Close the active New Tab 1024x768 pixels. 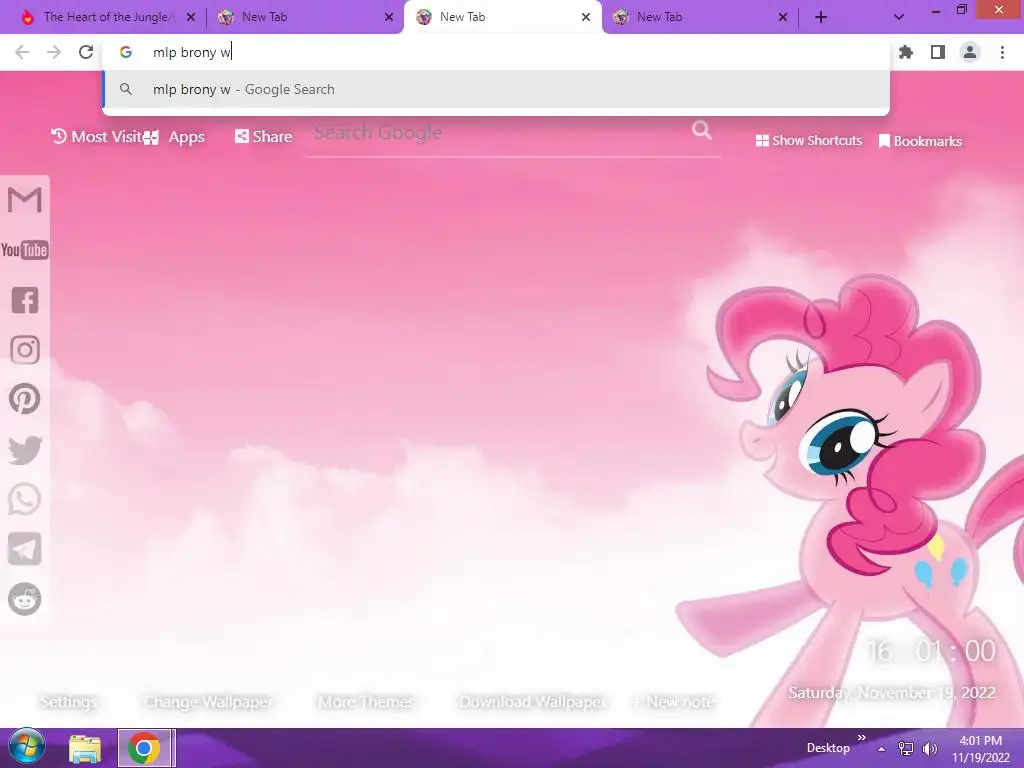(x=586, y=18)
